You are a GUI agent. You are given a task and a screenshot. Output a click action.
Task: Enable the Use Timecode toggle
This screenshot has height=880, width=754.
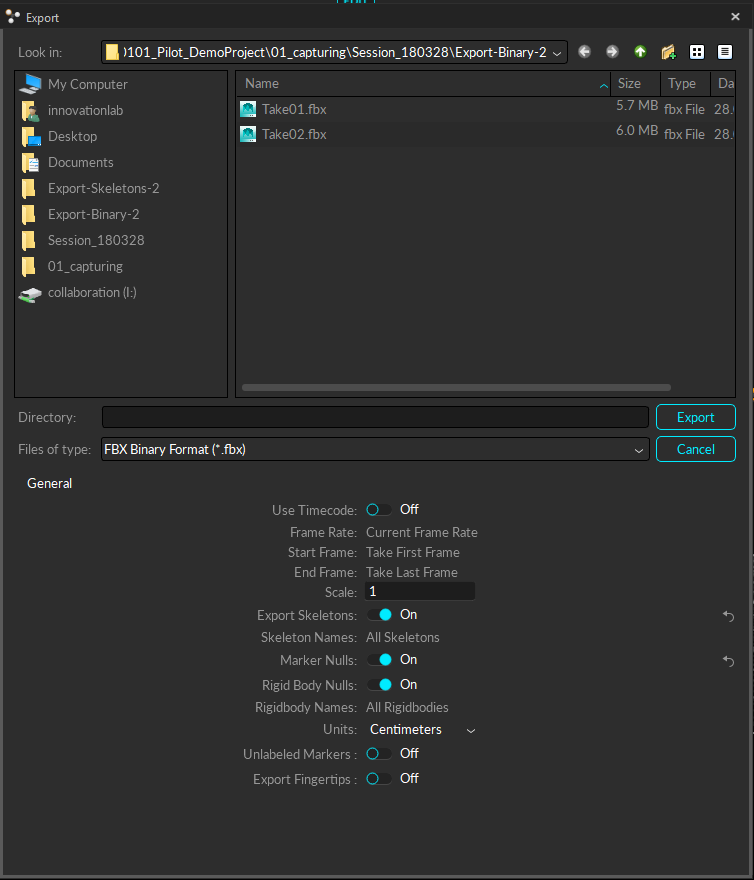point(379,510)
